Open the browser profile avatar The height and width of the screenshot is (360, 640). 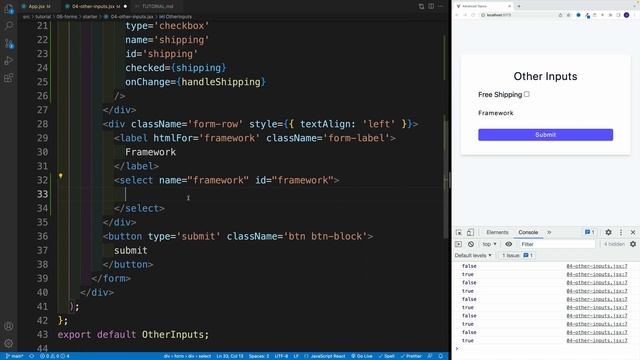[627, 15]
